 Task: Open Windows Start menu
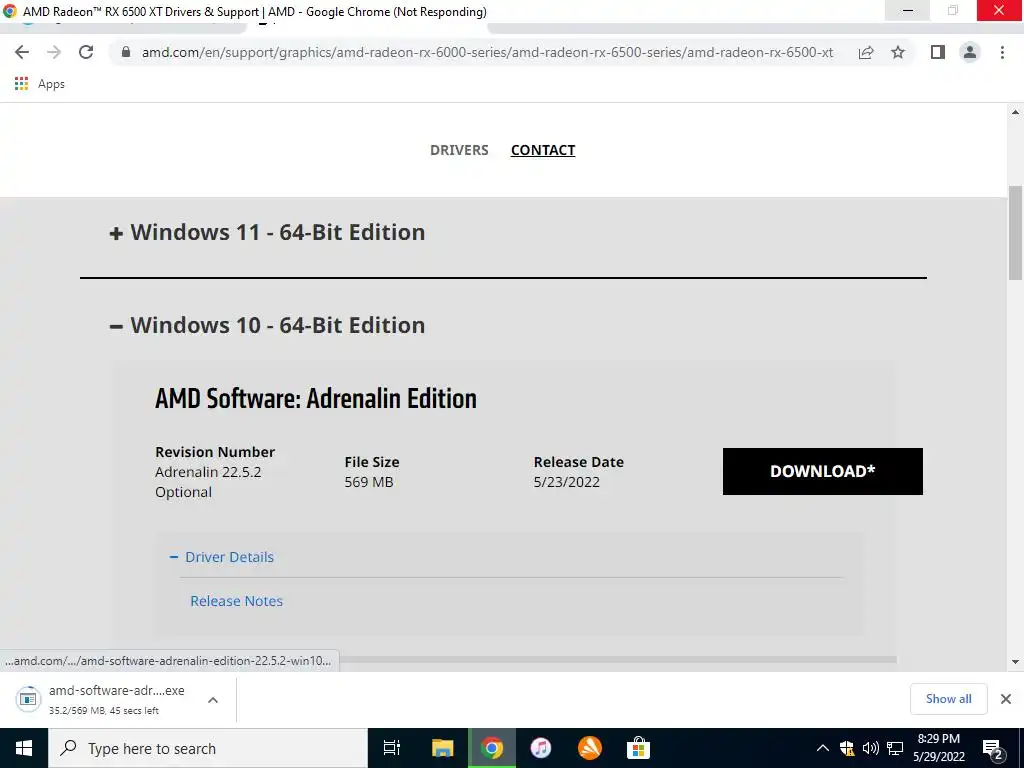24,748
